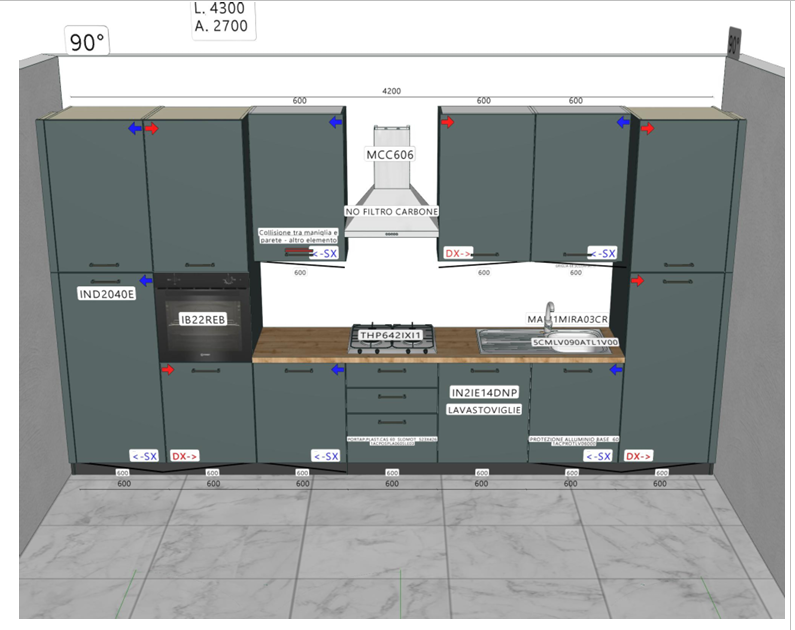
Task: Click the red DX-> tag under right wall cabinet
Action: tap(458, 254)
